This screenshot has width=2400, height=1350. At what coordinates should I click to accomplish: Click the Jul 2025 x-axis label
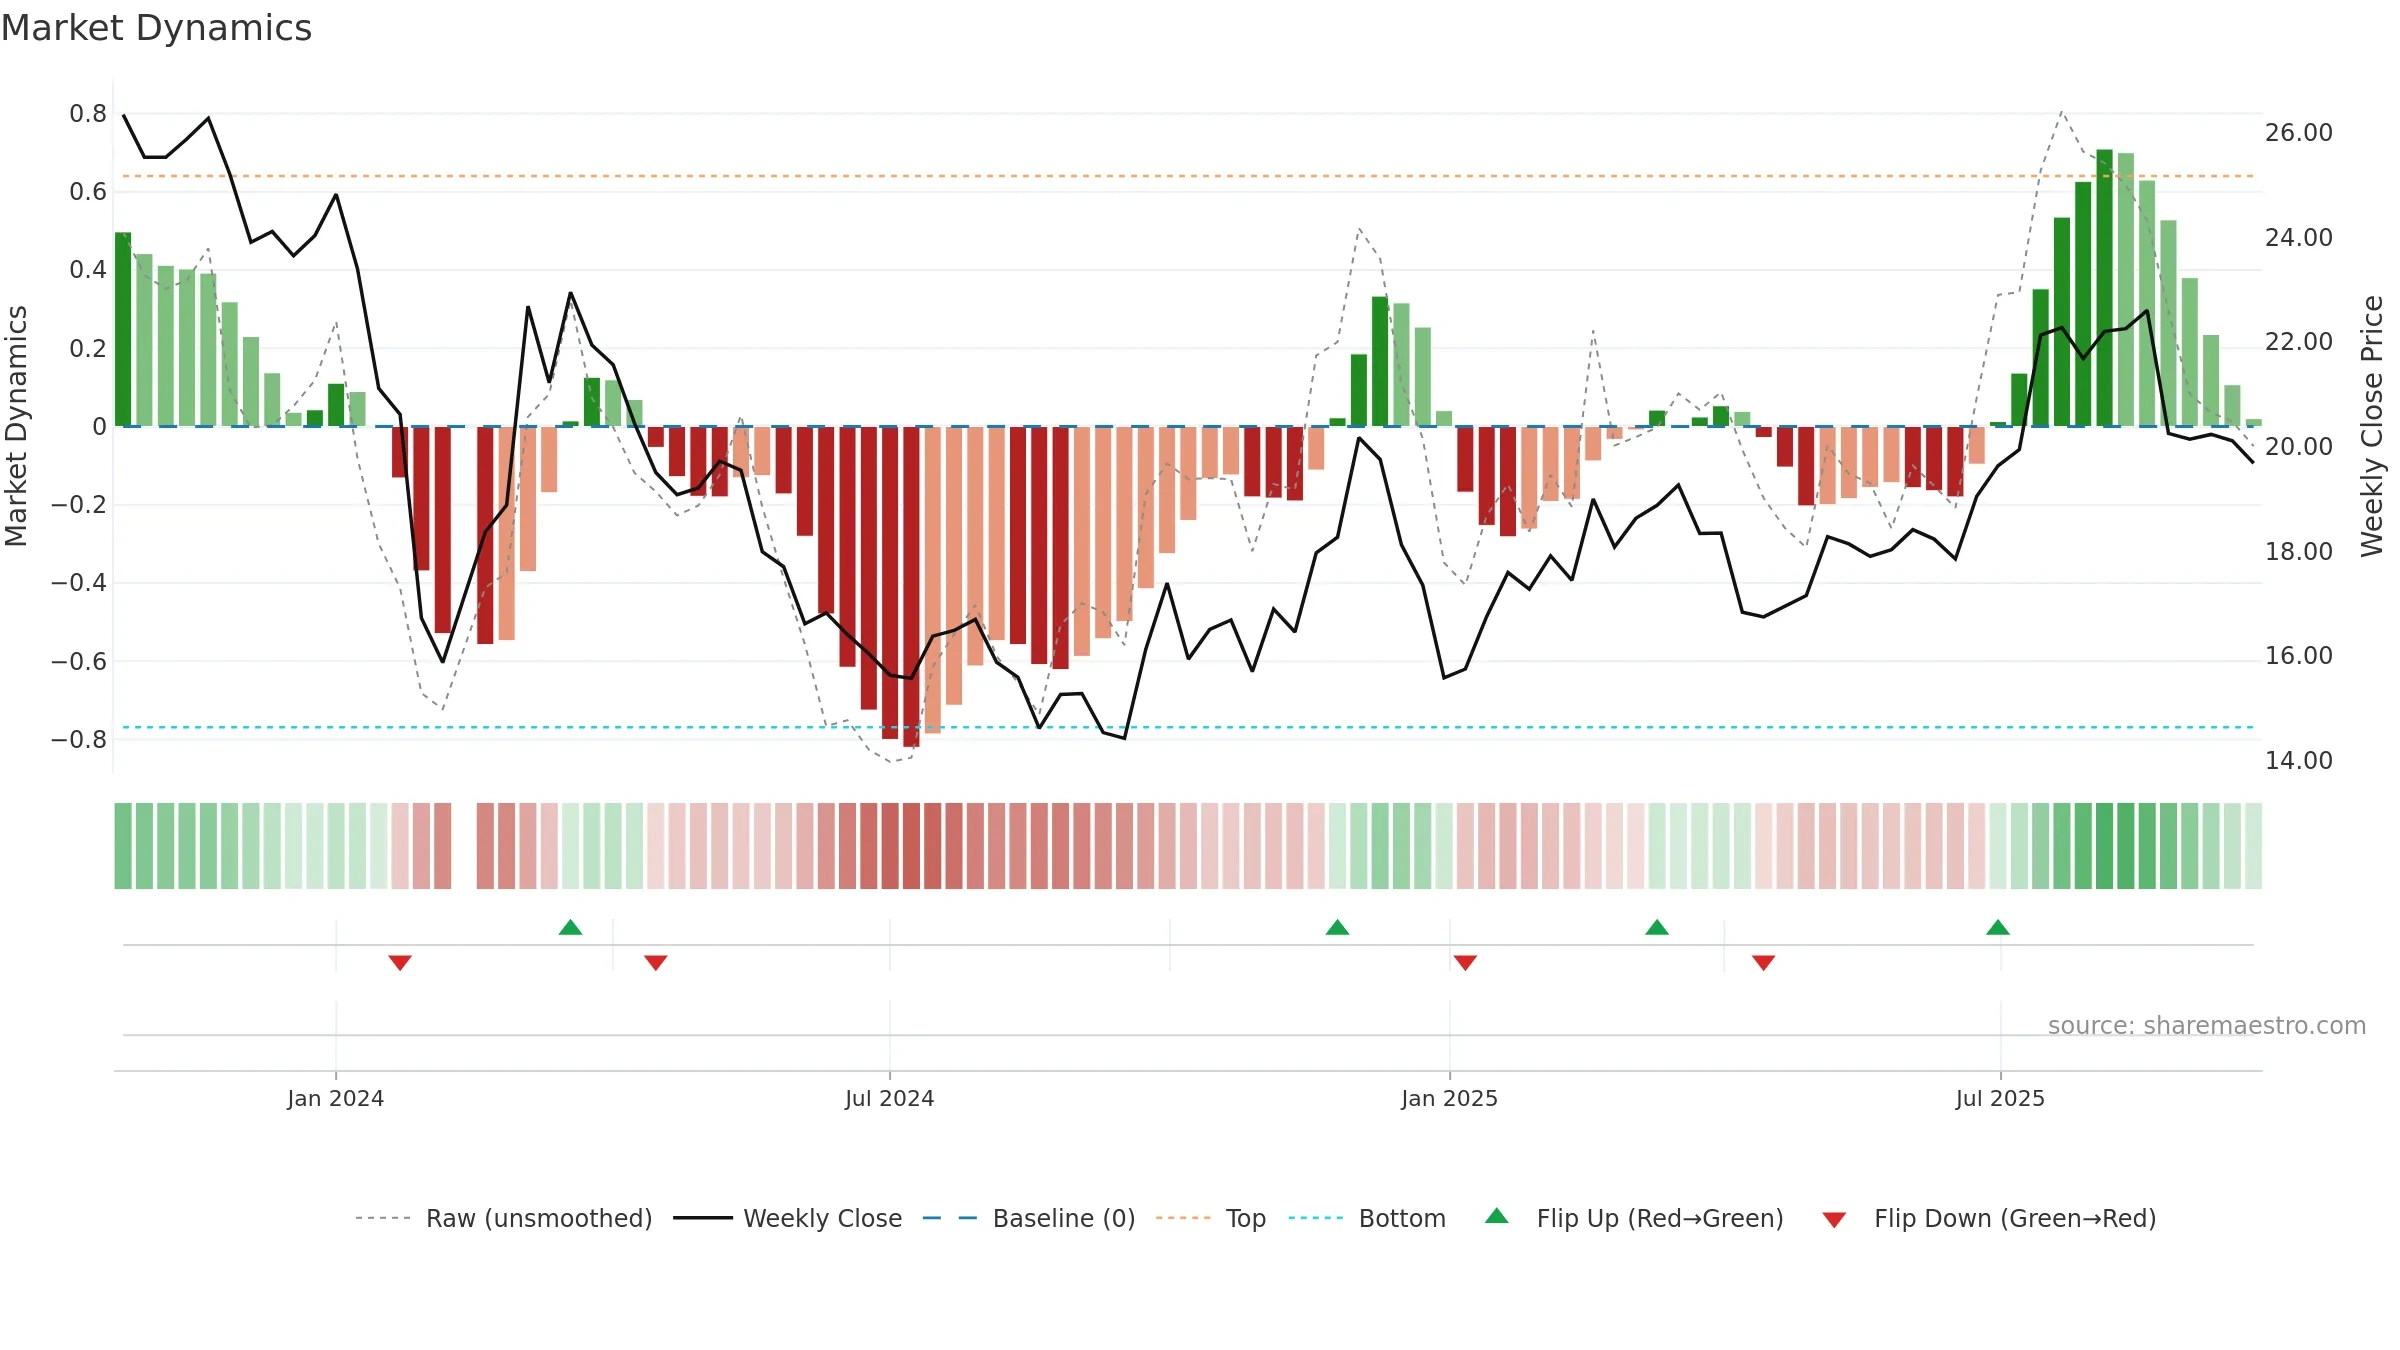(x=2000, y=1098)
